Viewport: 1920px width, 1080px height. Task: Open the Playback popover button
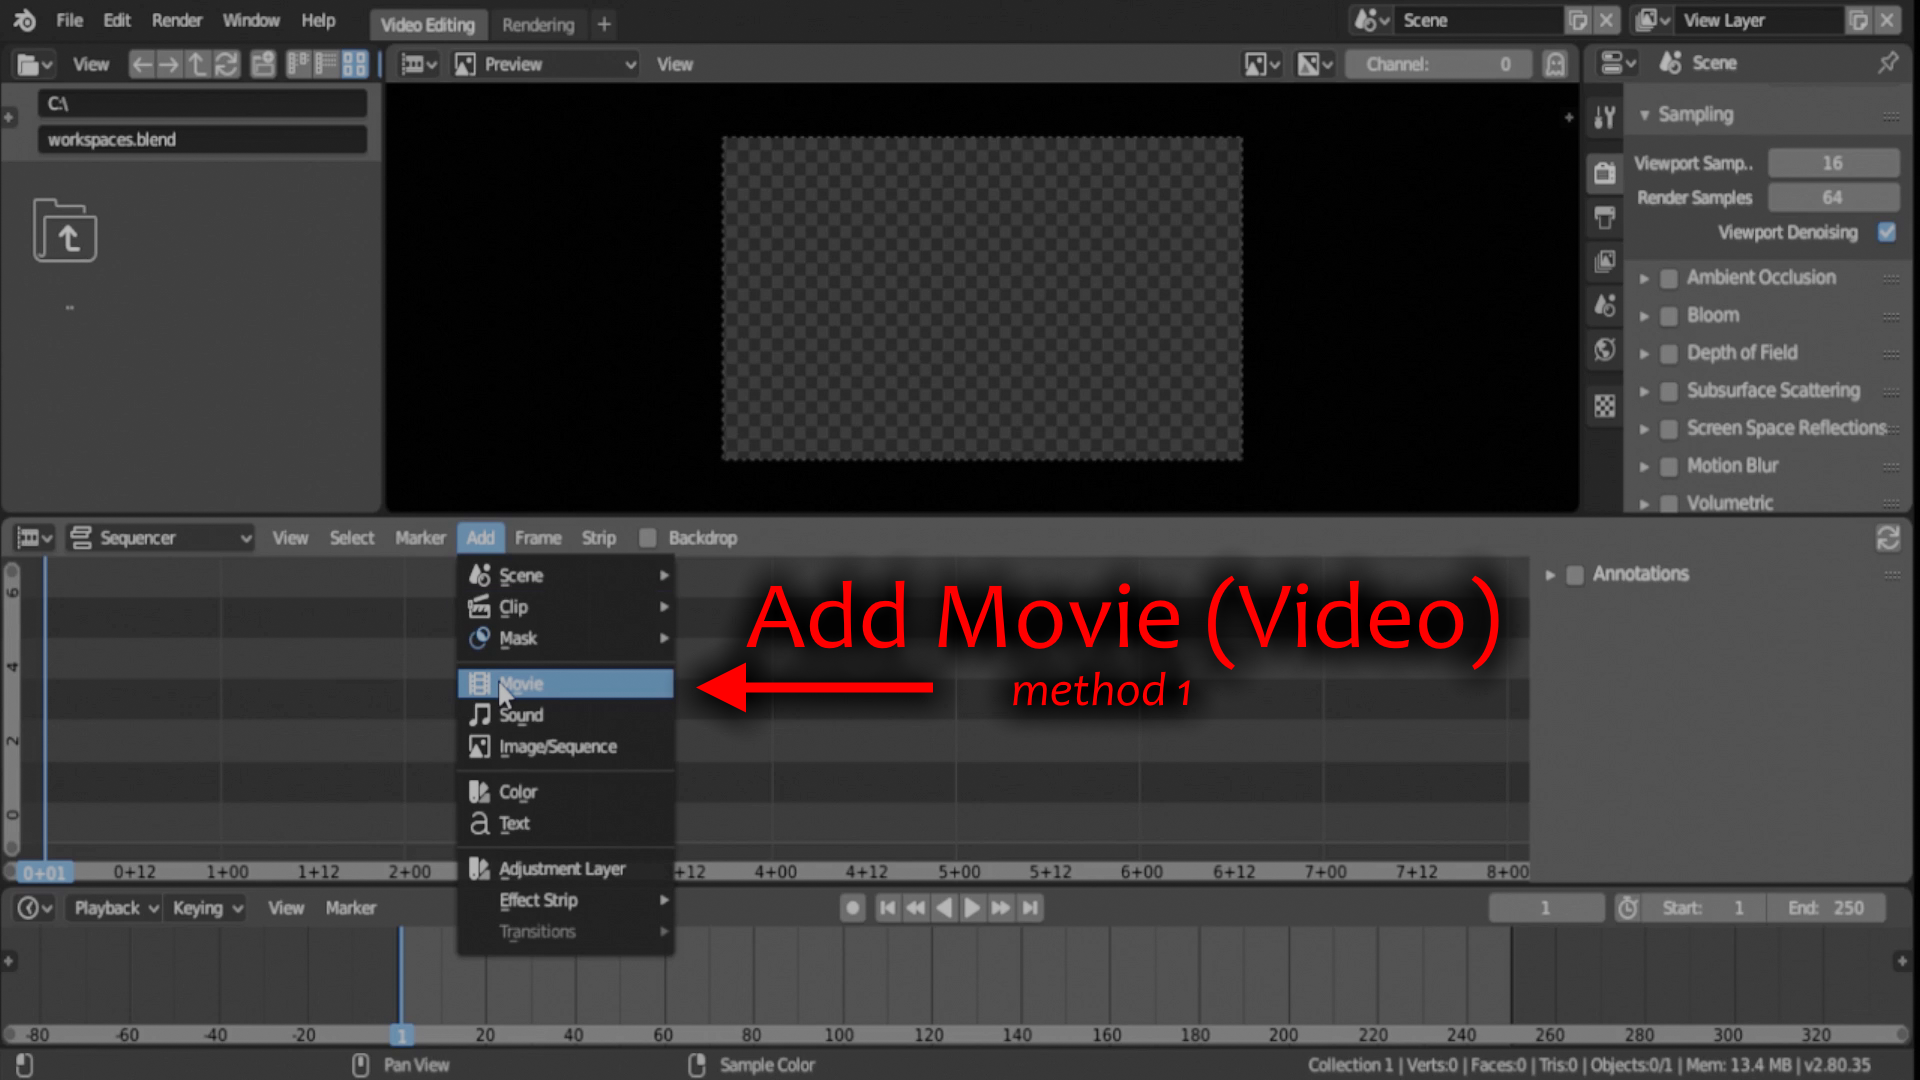point(116,908)
